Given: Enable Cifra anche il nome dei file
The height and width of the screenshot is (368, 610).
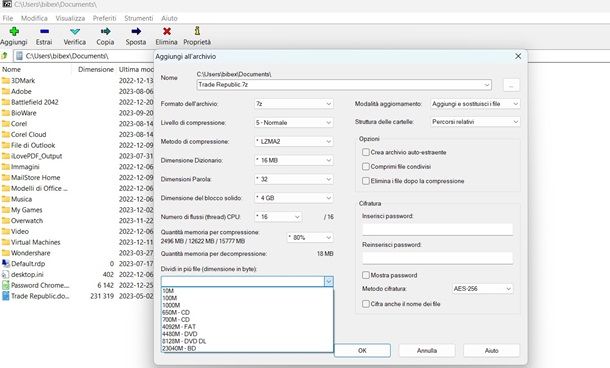Looking at the screenshot, I should tap(366, 304).
